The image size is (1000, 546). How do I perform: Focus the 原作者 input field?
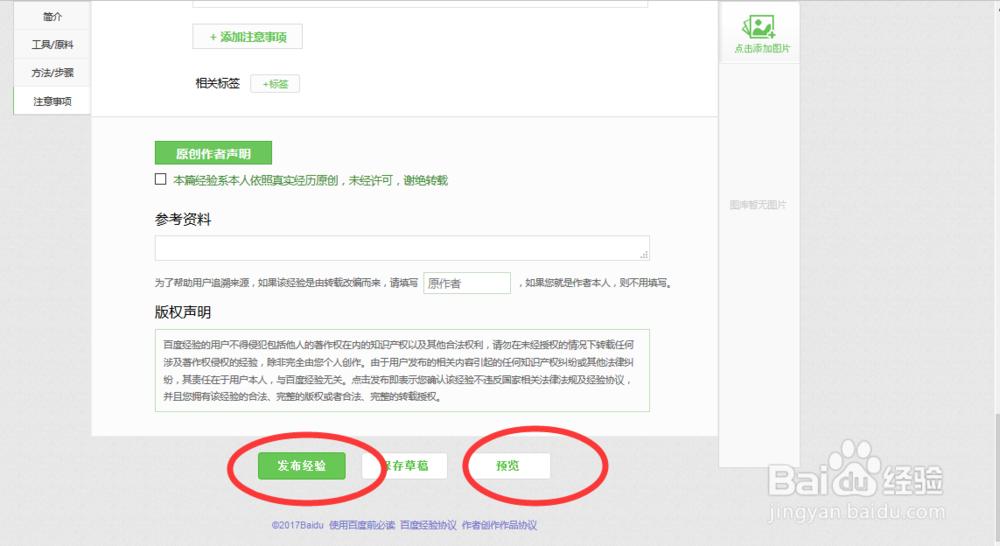467,283
